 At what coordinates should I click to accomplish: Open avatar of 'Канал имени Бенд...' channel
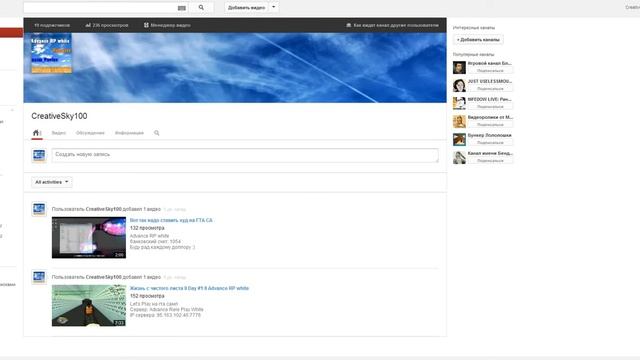click(x=459, y=157)
